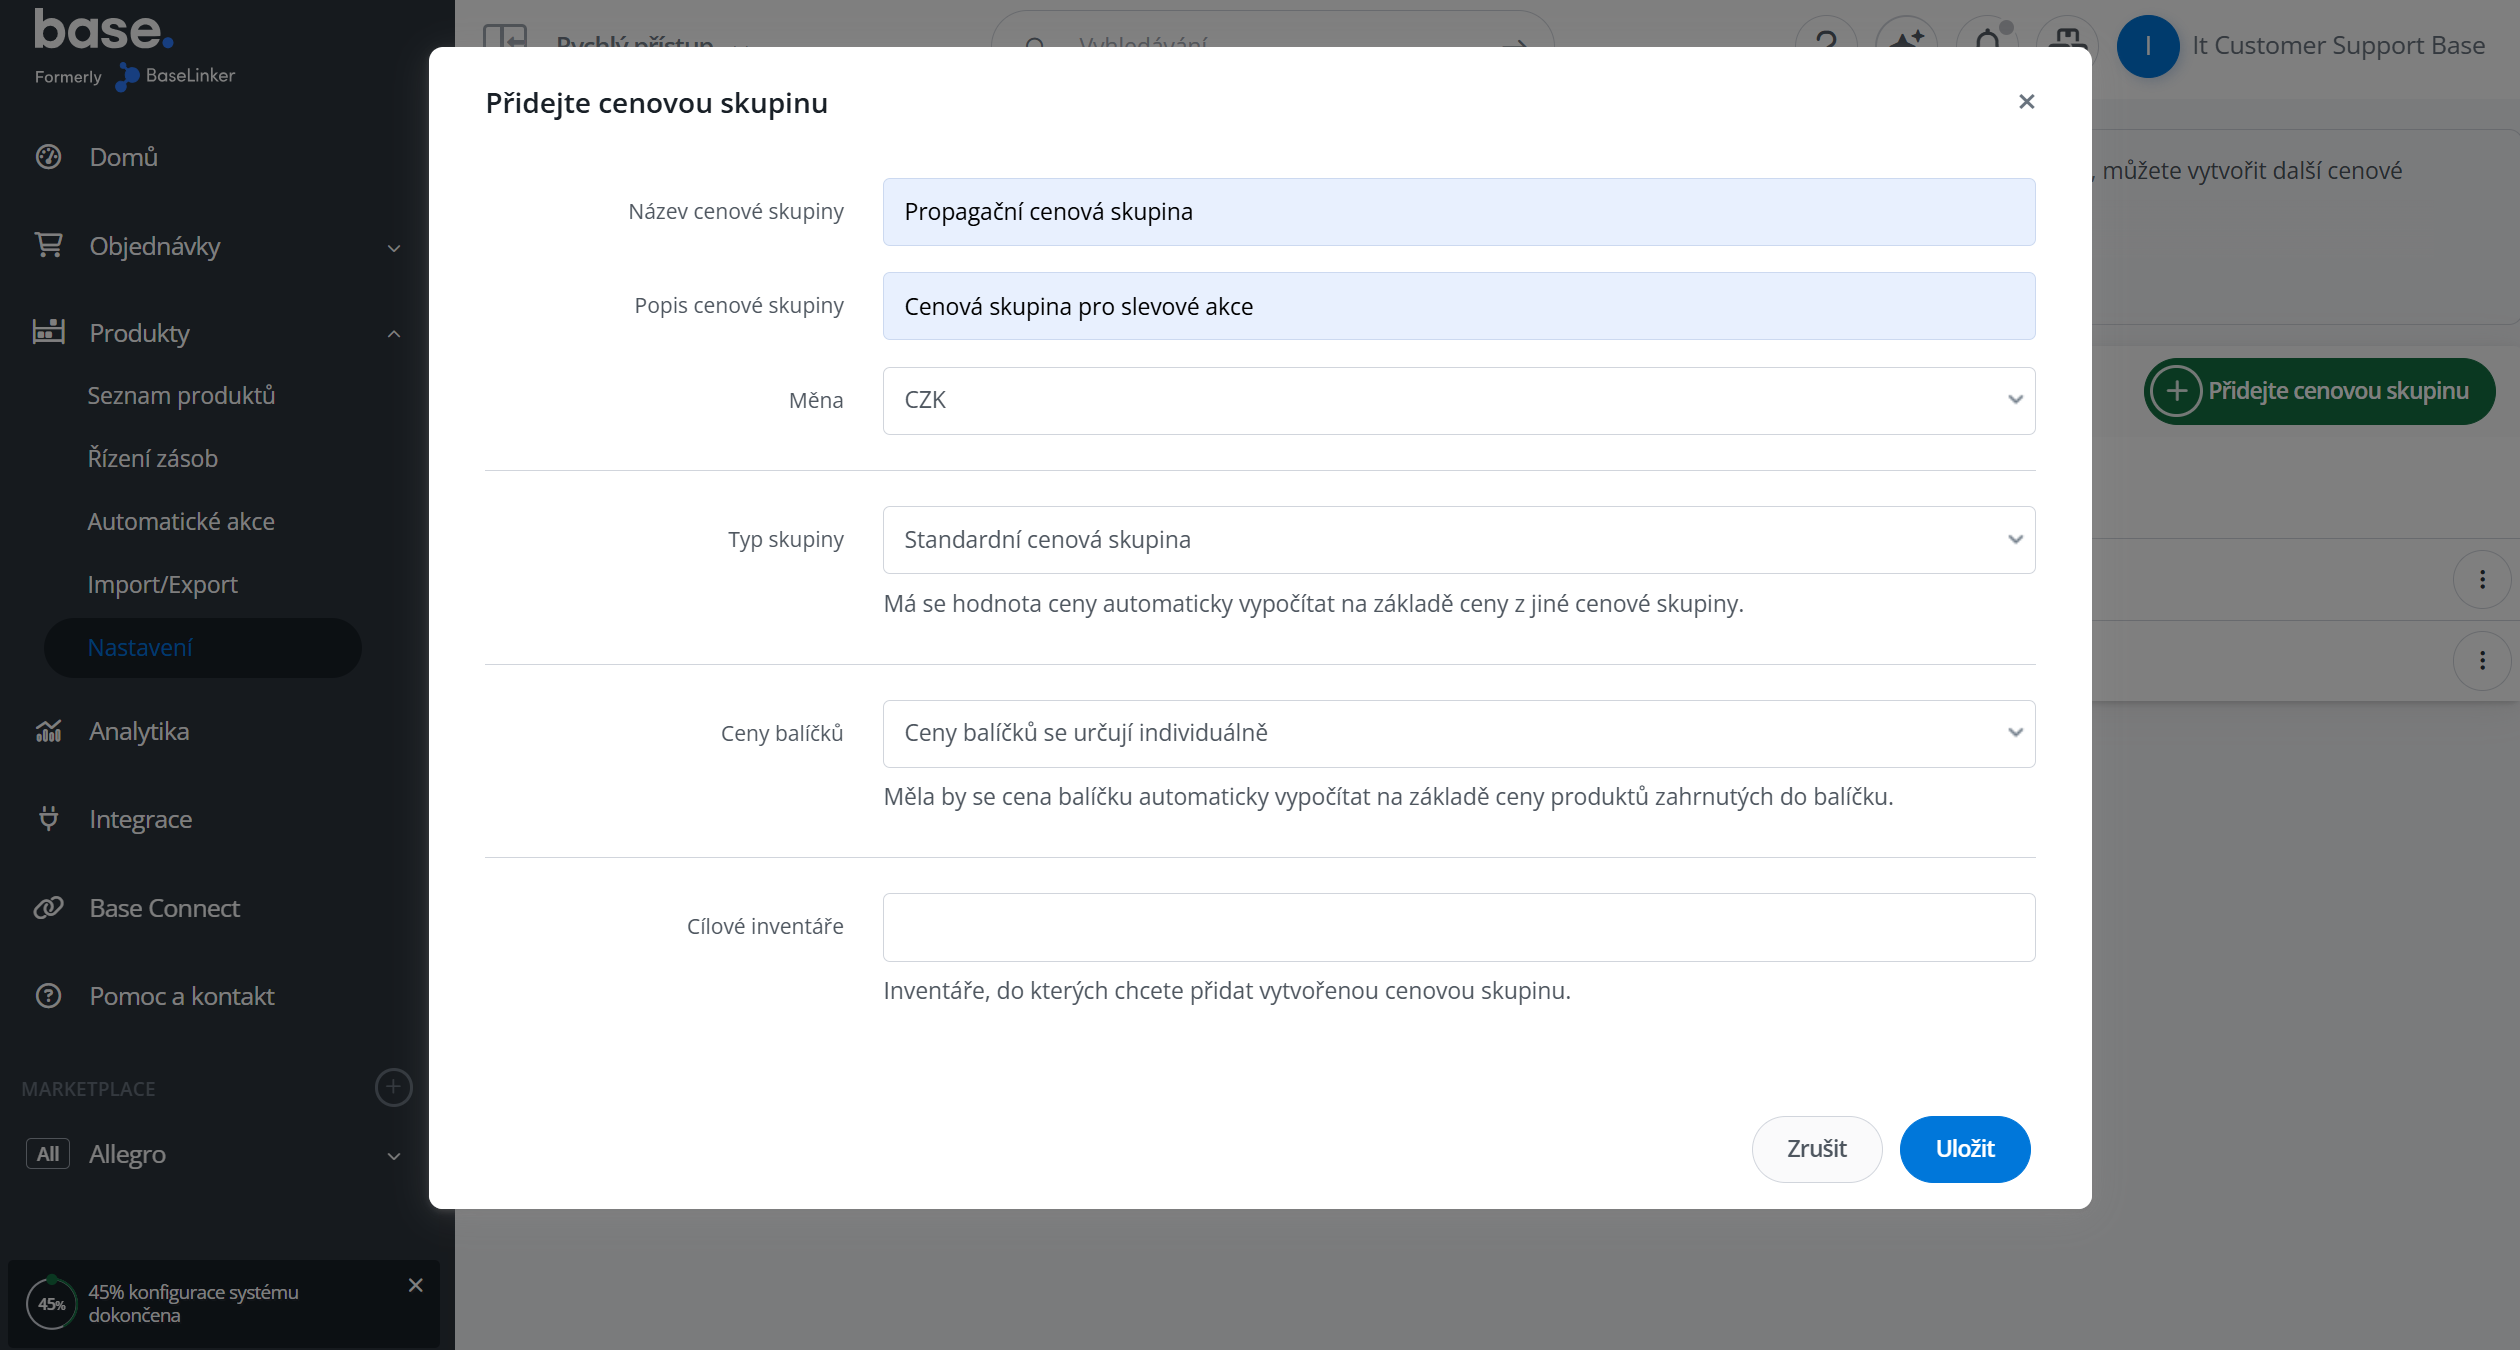Click the Produkty icon

(49, 332)
